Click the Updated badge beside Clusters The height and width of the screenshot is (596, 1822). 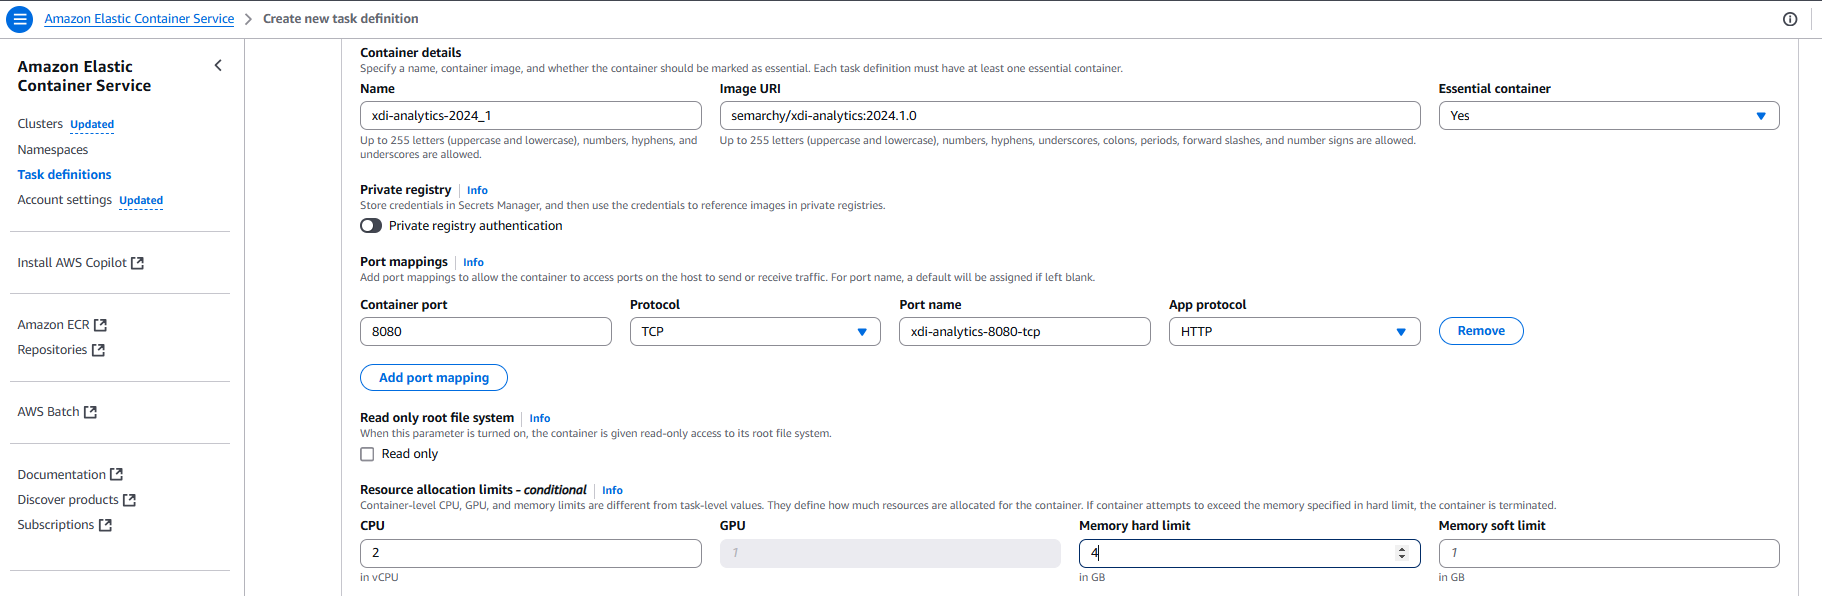coord(92,125)
